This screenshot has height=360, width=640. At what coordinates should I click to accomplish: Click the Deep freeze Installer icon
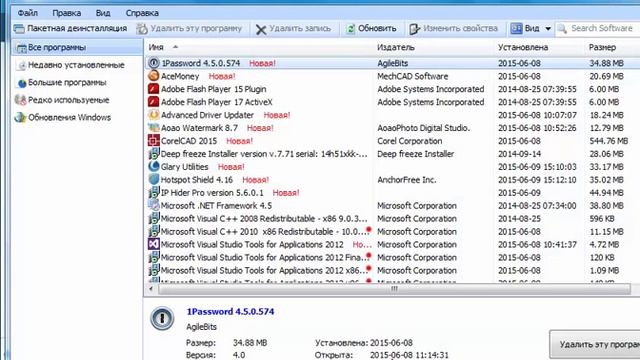point(153,154)
